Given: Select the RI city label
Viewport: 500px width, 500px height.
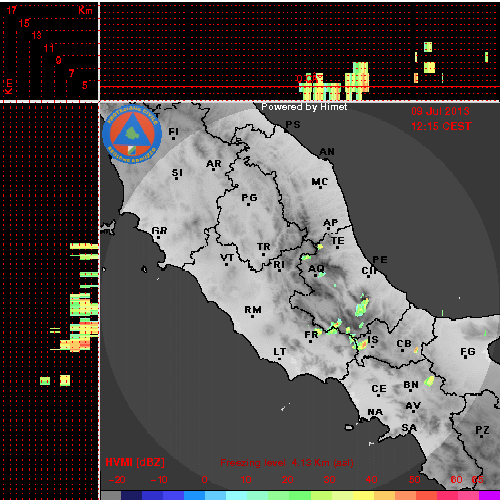Looking at the screenshot, I should click(x=279, y=265).
